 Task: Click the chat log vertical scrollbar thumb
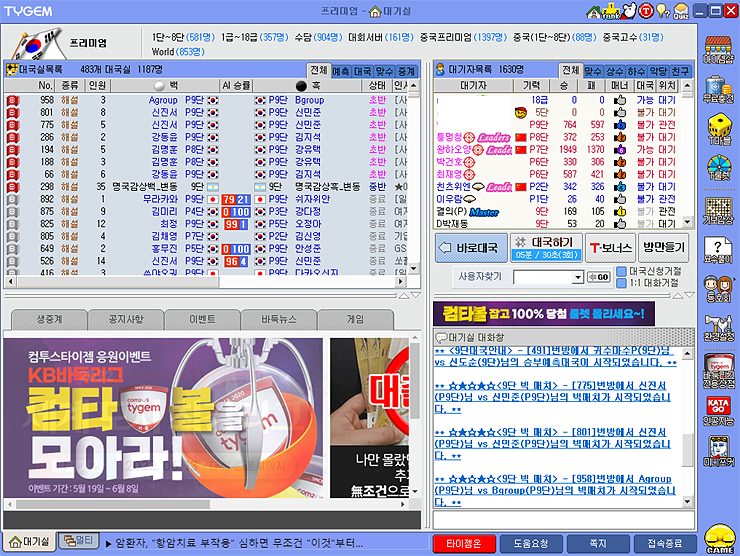687,450
